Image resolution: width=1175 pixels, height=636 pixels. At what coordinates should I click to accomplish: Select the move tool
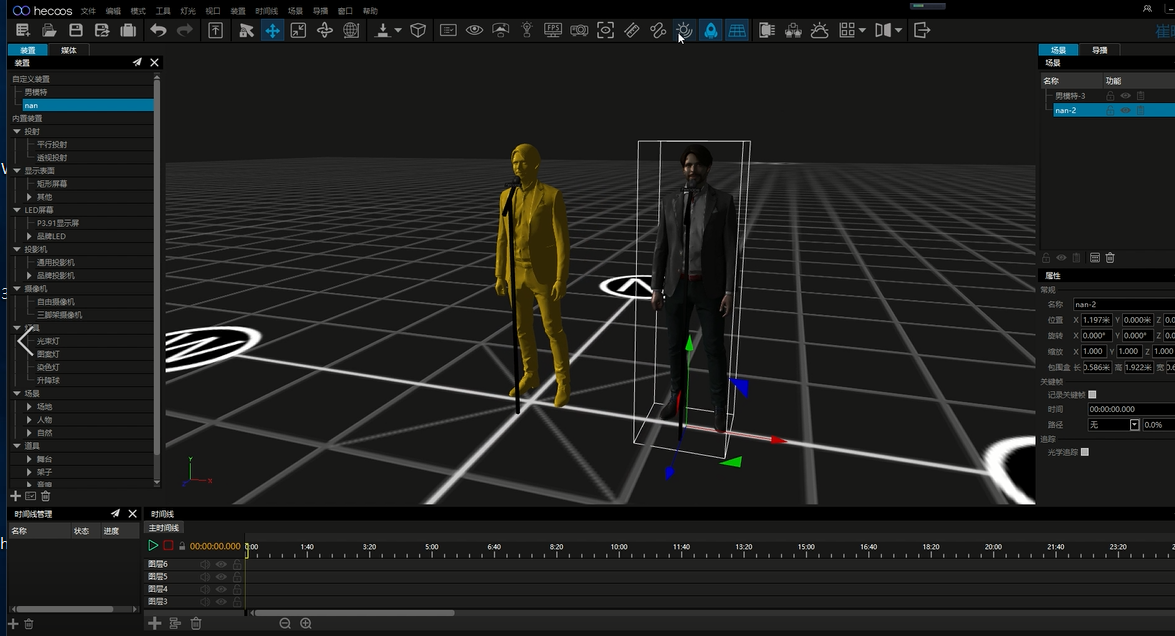tap(272, 30)
